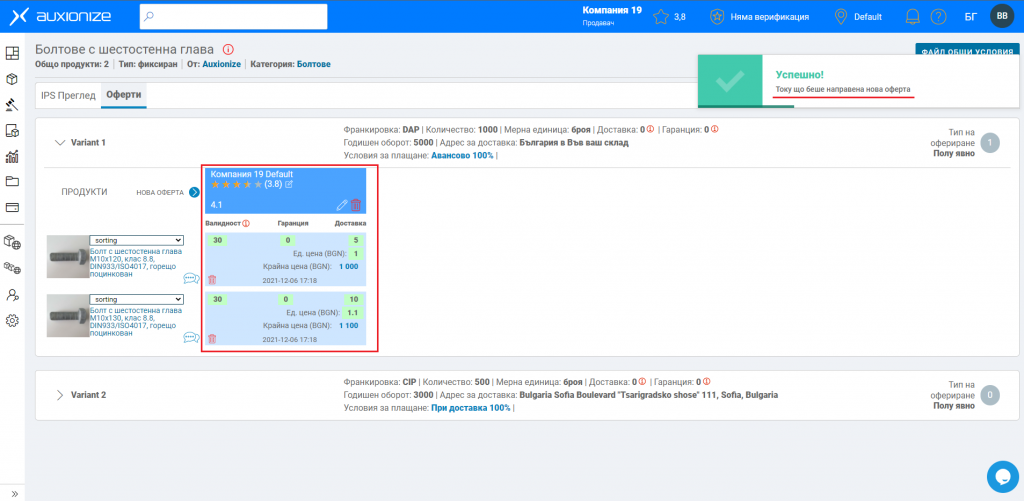Open chat bubble for M10x120 bolt
The image size is (1024, 501).
tap(191, 279)
